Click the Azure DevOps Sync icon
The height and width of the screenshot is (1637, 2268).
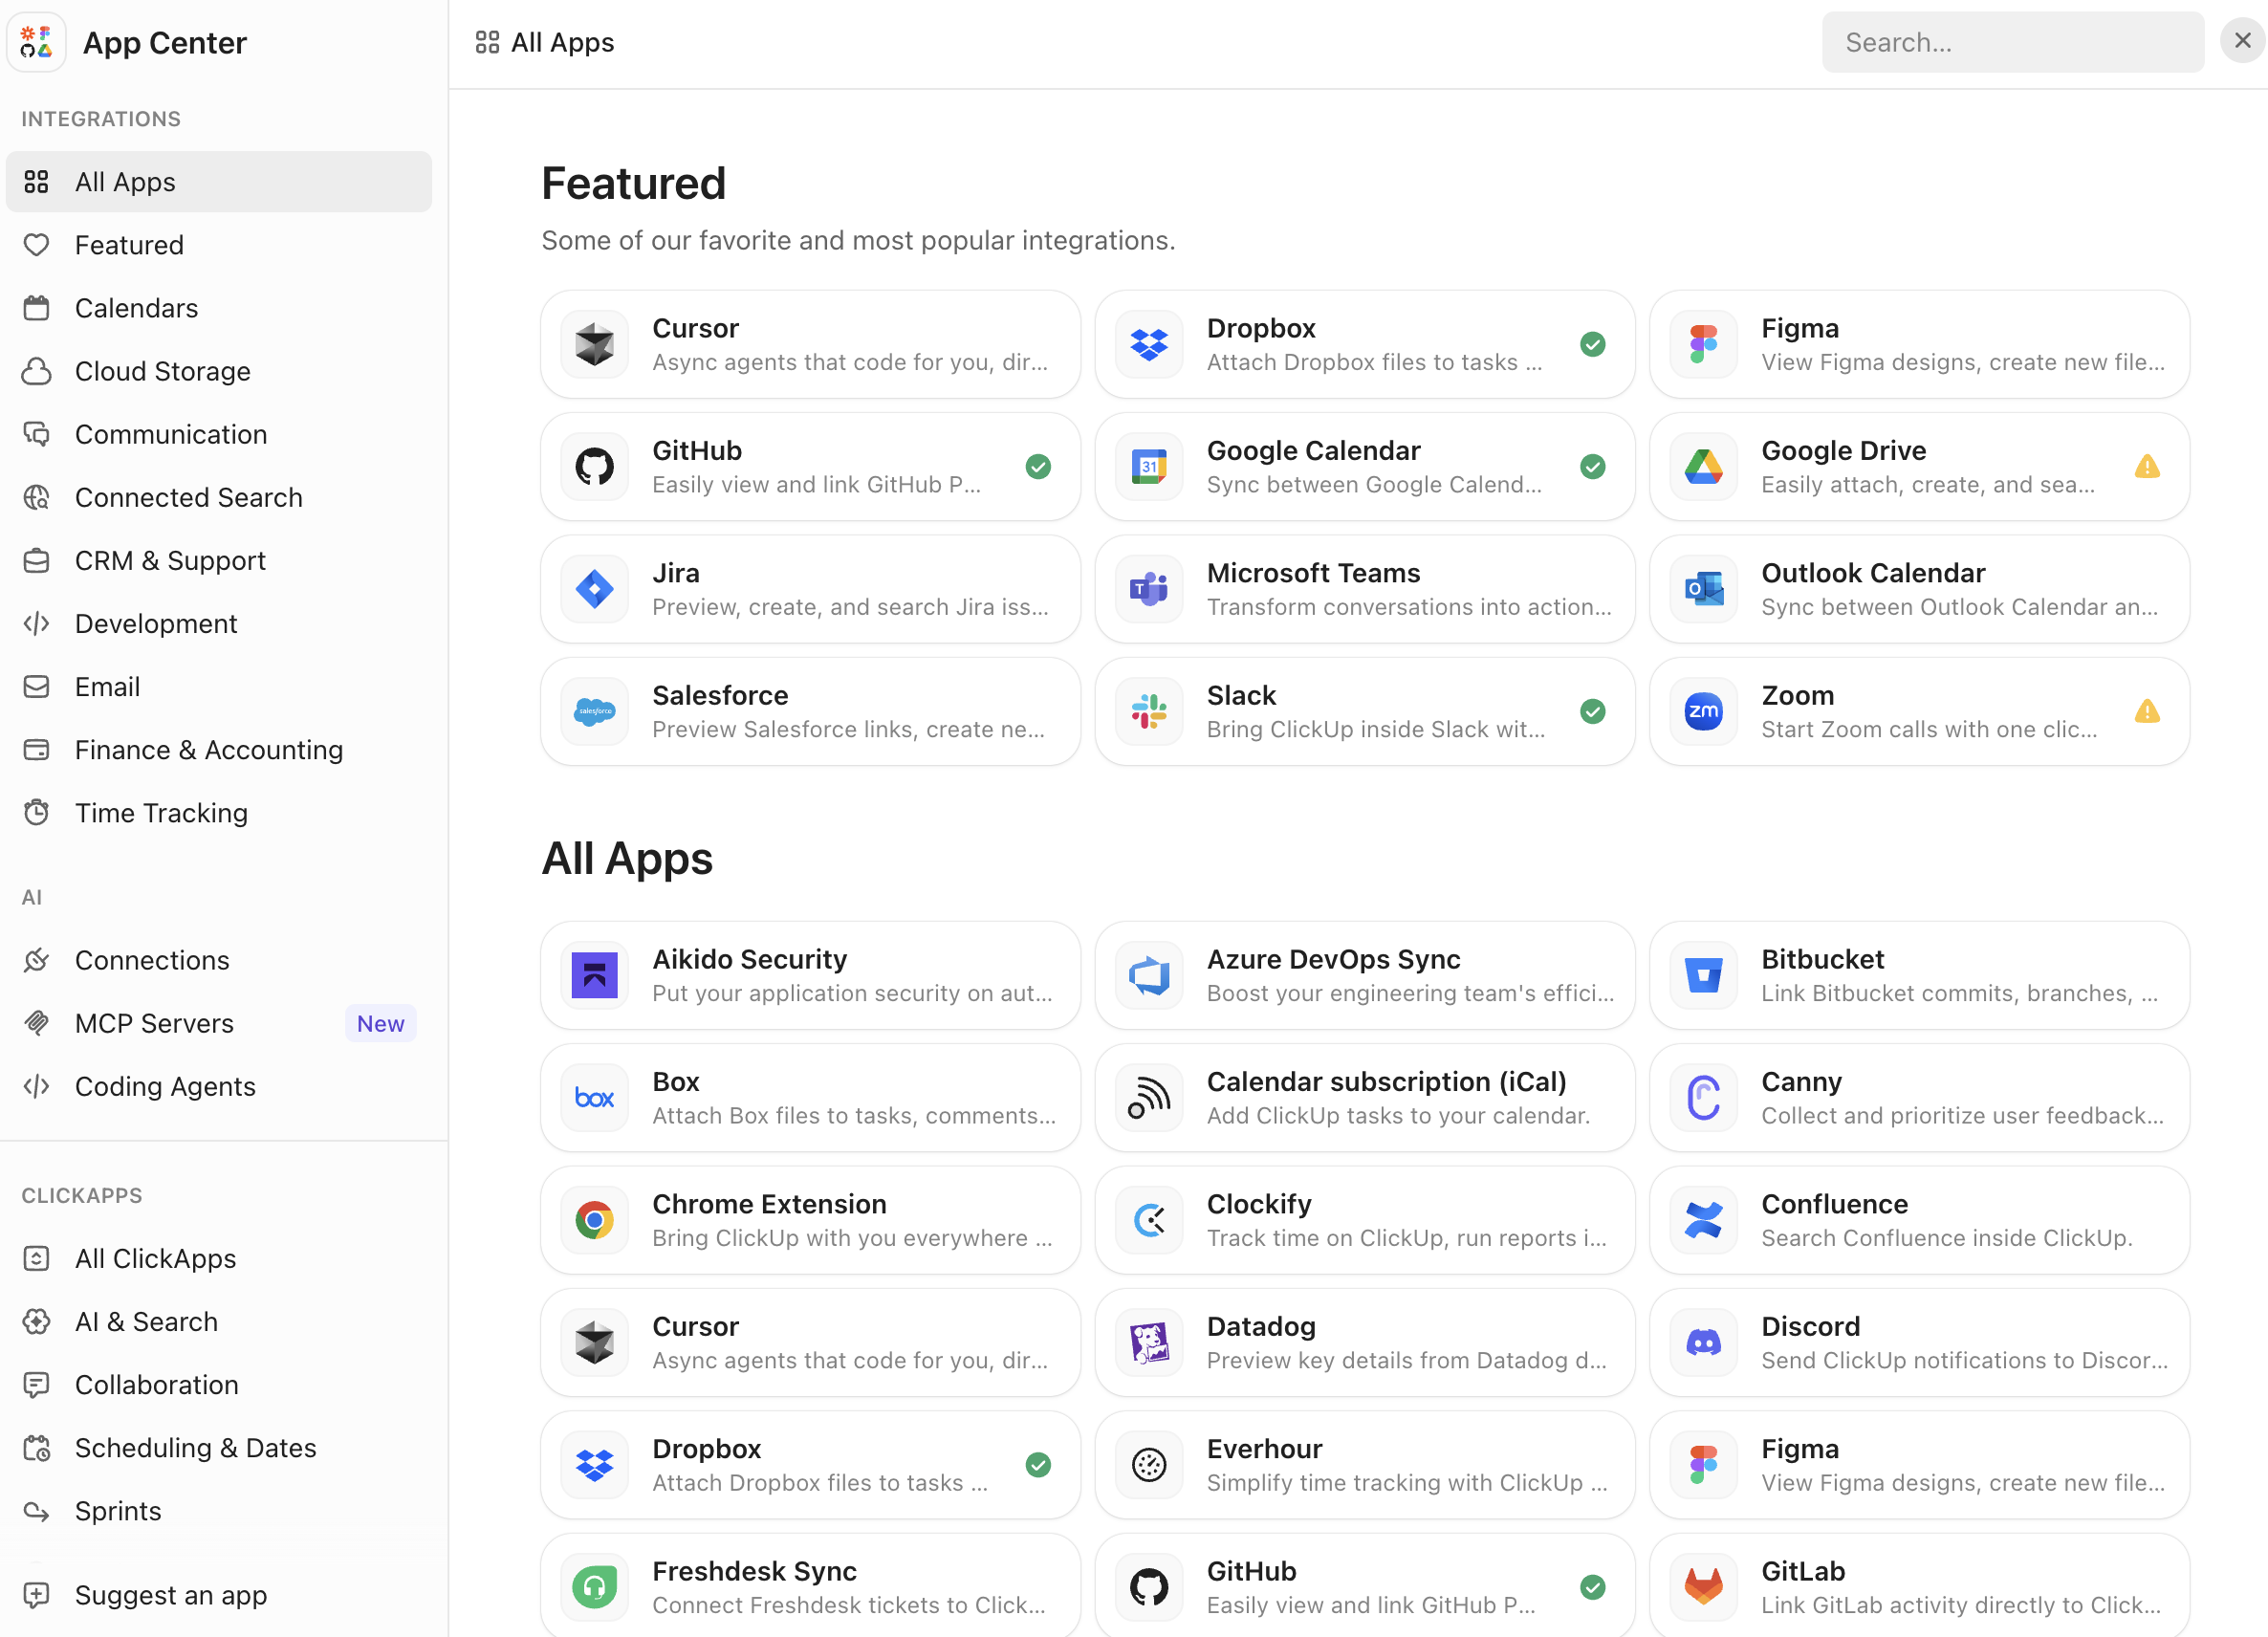pyautogui.click(x=1149, y=975)
